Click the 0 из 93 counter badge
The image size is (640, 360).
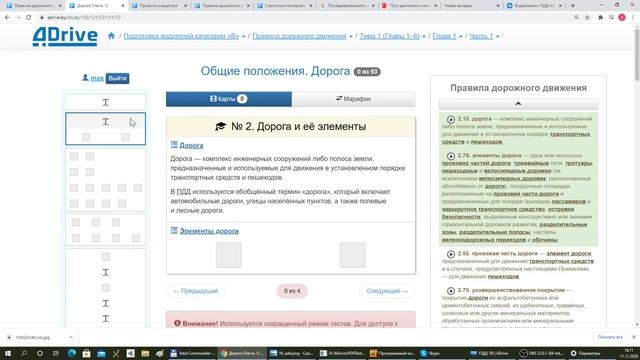(x=367, y=71)
